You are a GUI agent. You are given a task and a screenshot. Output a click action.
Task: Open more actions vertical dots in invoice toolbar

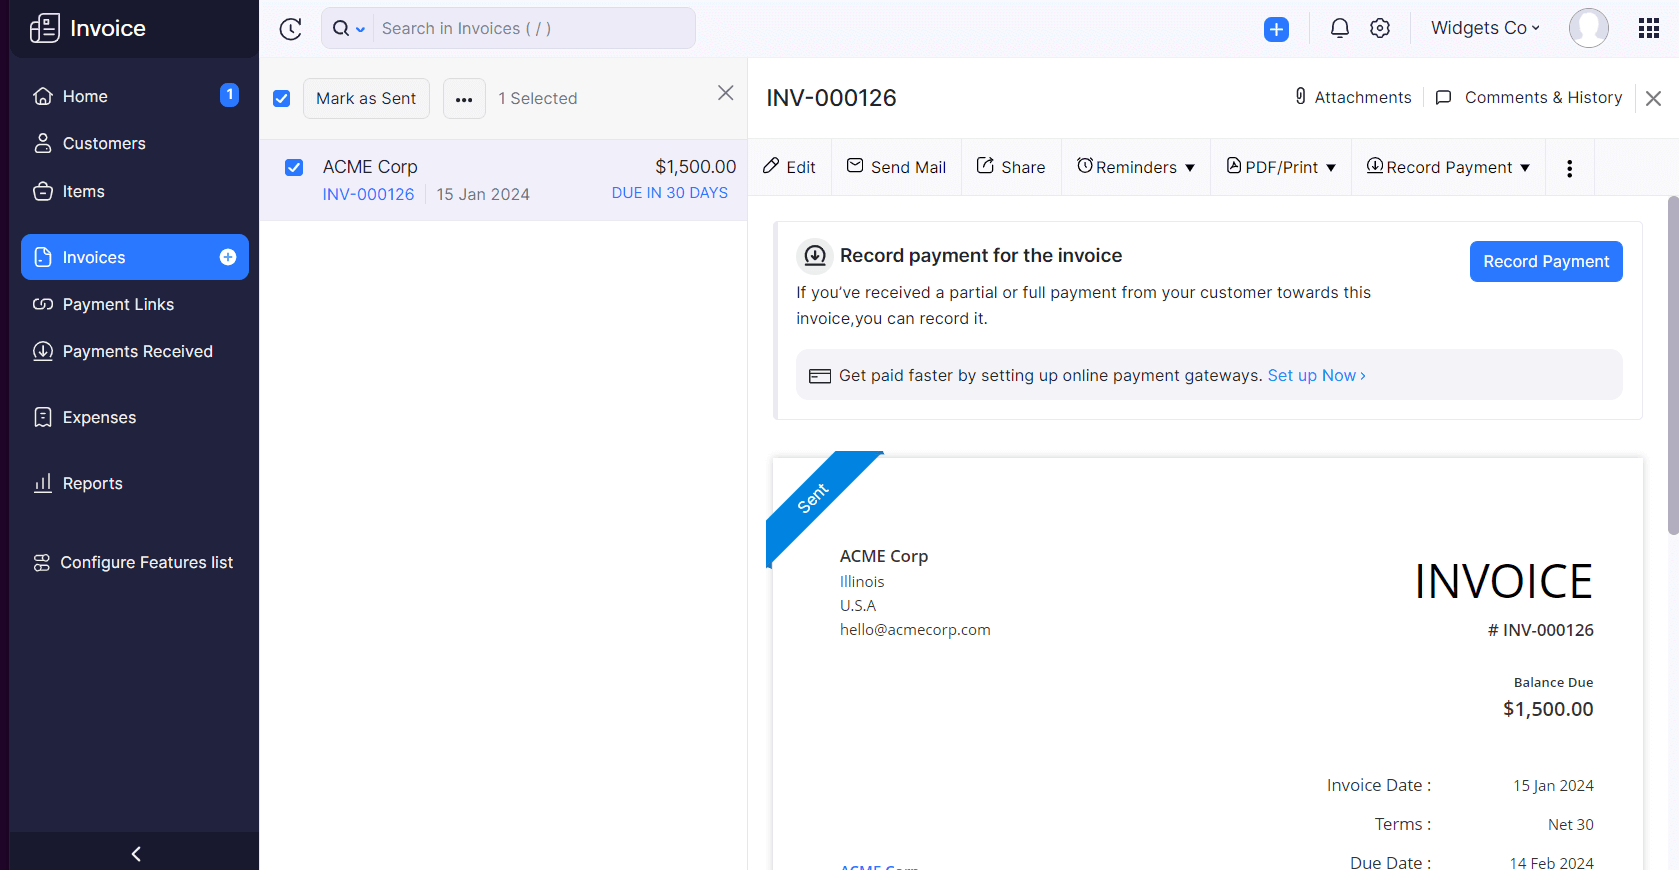click(1569, 168)
